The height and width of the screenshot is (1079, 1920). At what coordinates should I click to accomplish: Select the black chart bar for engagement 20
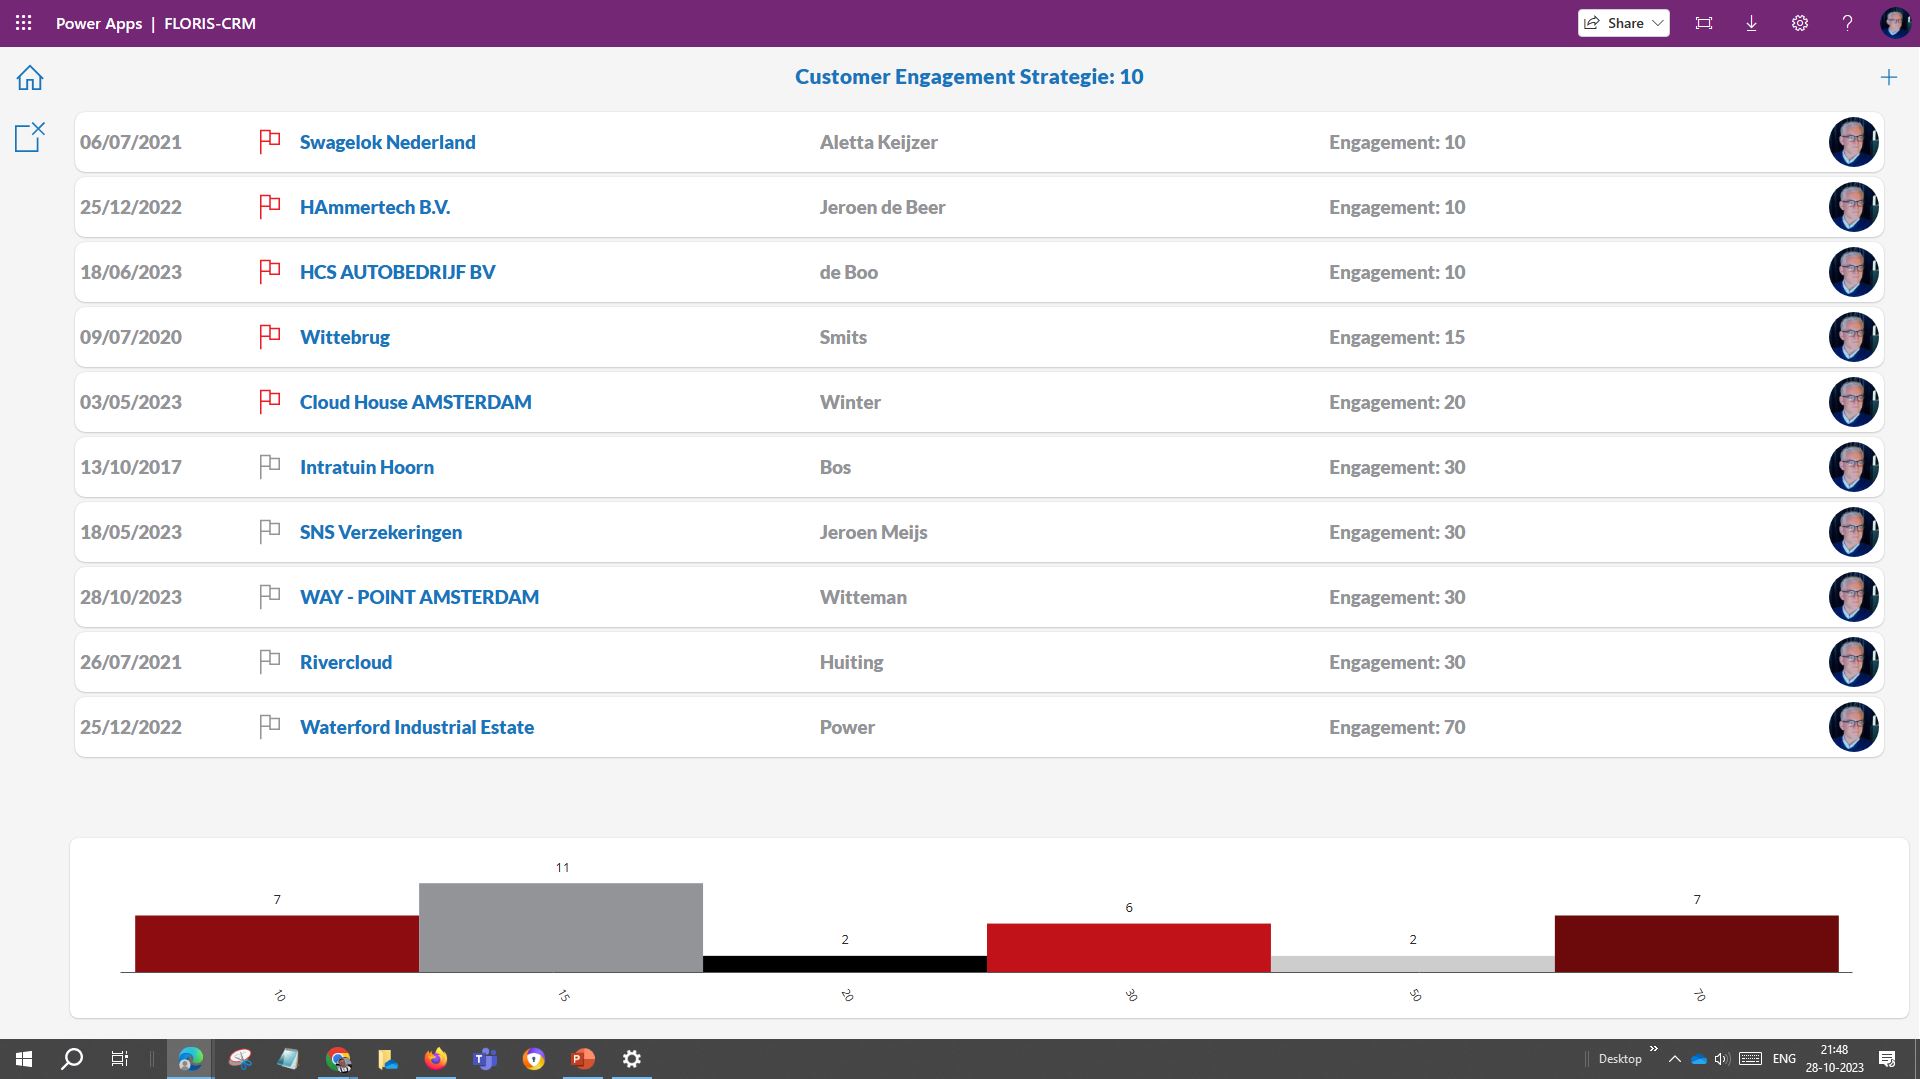pyautogui.click(x=845, y=964)
